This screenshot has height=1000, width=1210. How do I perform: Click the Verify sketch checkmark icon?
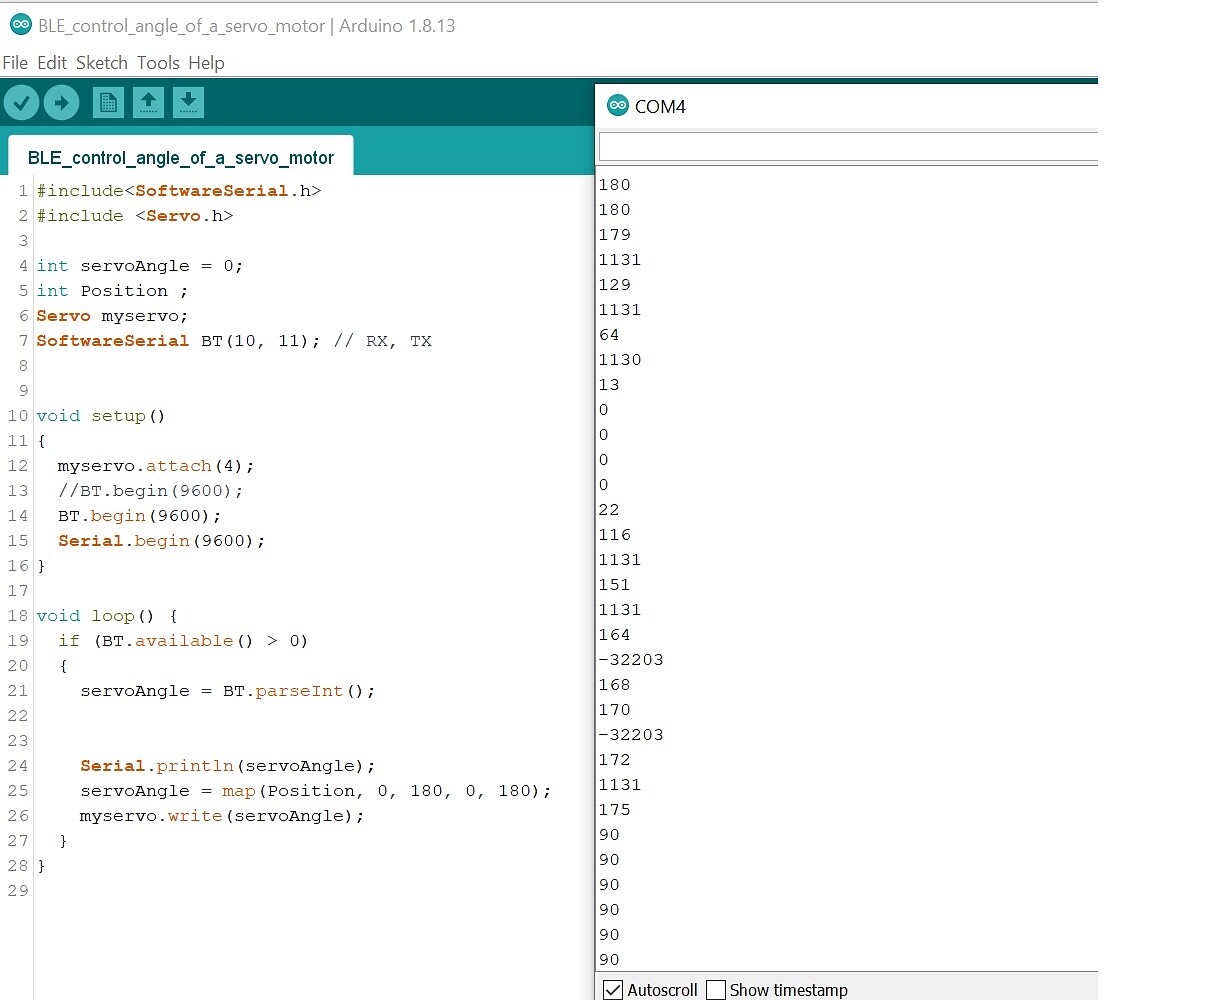pos(21,101)
